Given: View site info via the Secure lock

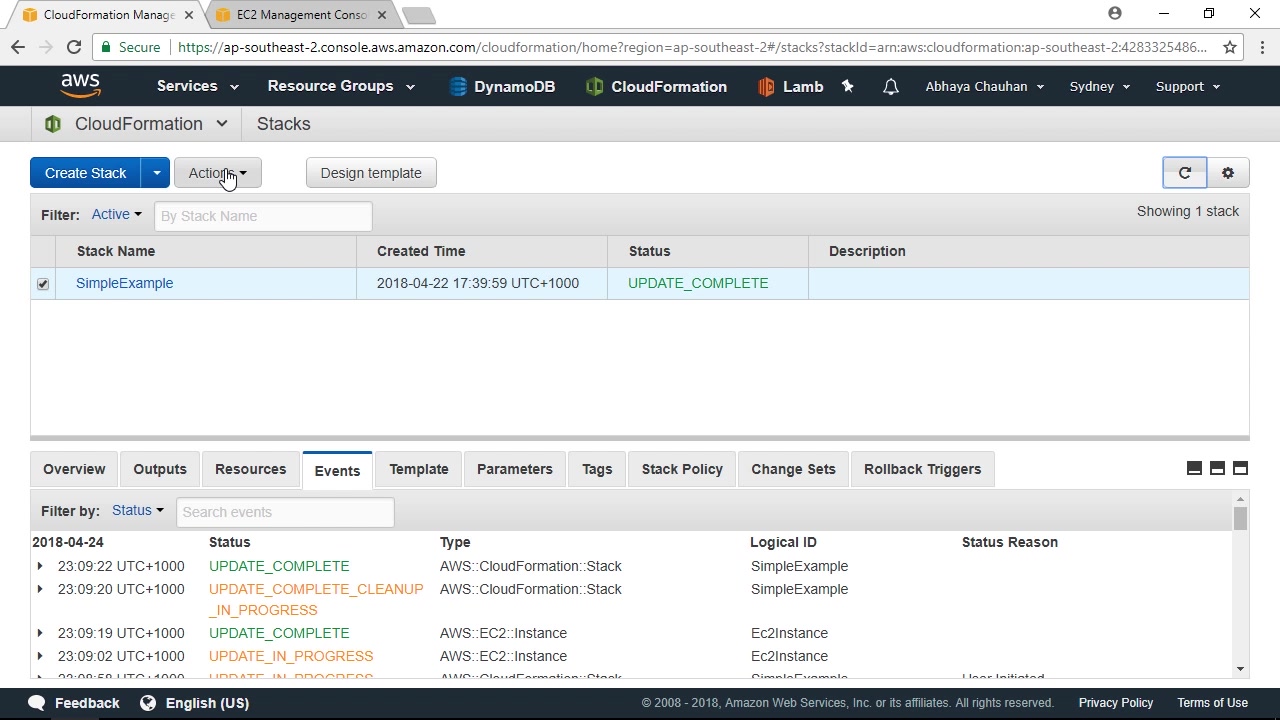Looking at the screenshot, I should 131,47.
